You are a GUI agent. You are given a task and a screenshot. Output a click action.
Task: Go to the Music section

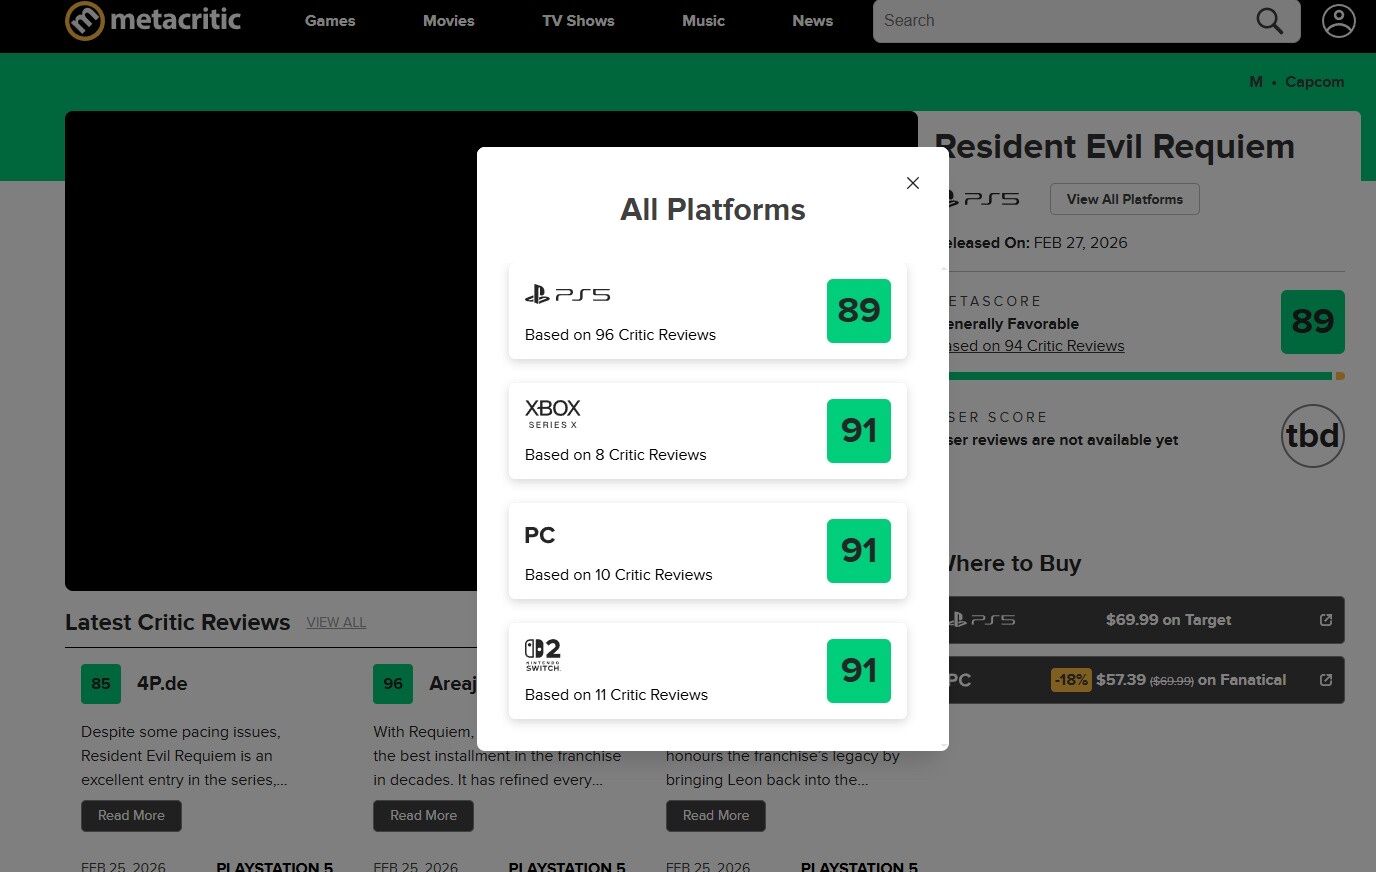tap(703, 21)
